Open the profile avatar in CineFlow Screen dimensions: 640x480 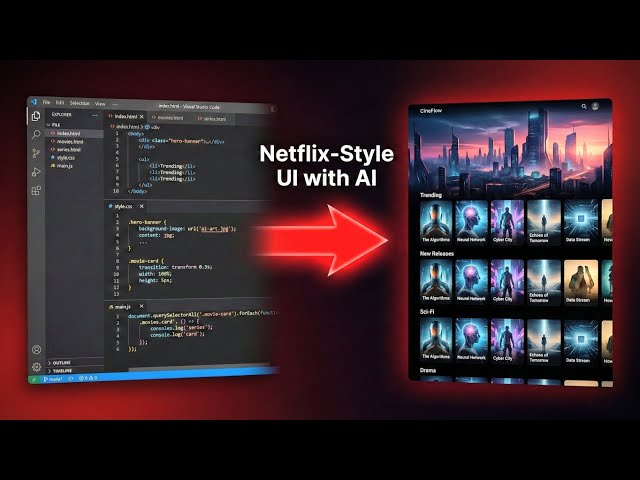click(595, 106)
